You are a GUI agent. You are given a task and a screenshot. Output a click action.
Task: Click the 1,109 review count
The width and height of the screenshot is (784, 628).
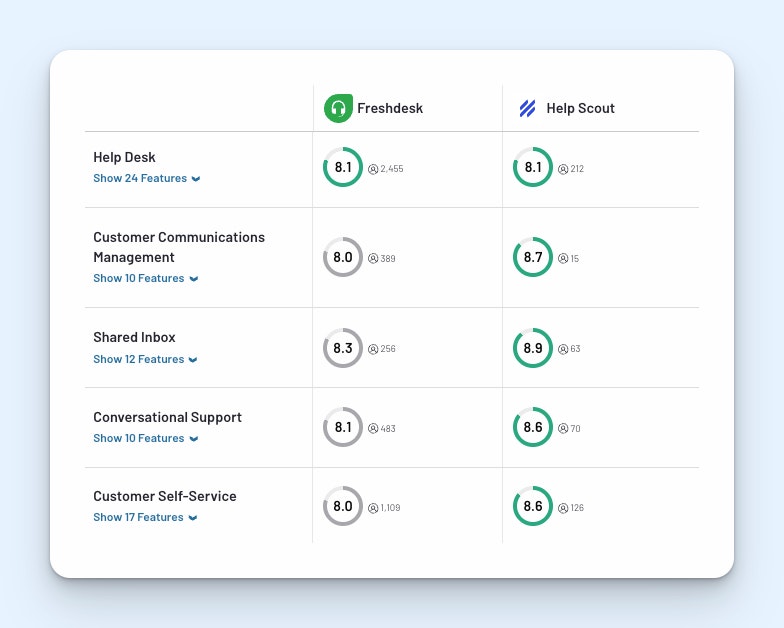click(x=390, y=508)
